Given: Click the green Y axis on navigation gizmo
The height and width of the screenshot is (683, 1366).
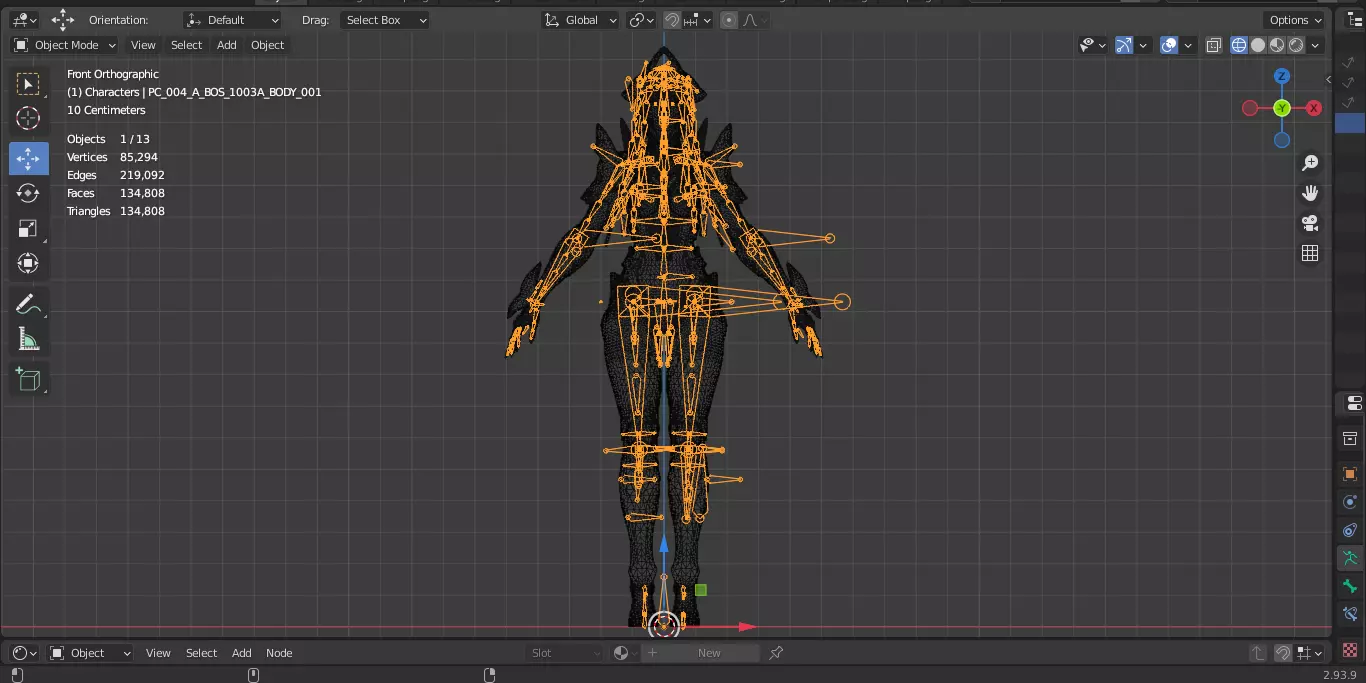Looking at the screenshot, I should 1282,108.
